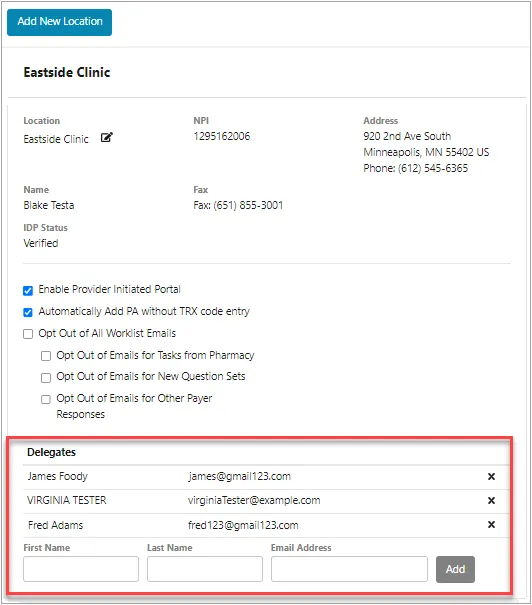The image size is (532, 605).
Task: Select email virginiaTester@example.com
Action: [254, 500]
